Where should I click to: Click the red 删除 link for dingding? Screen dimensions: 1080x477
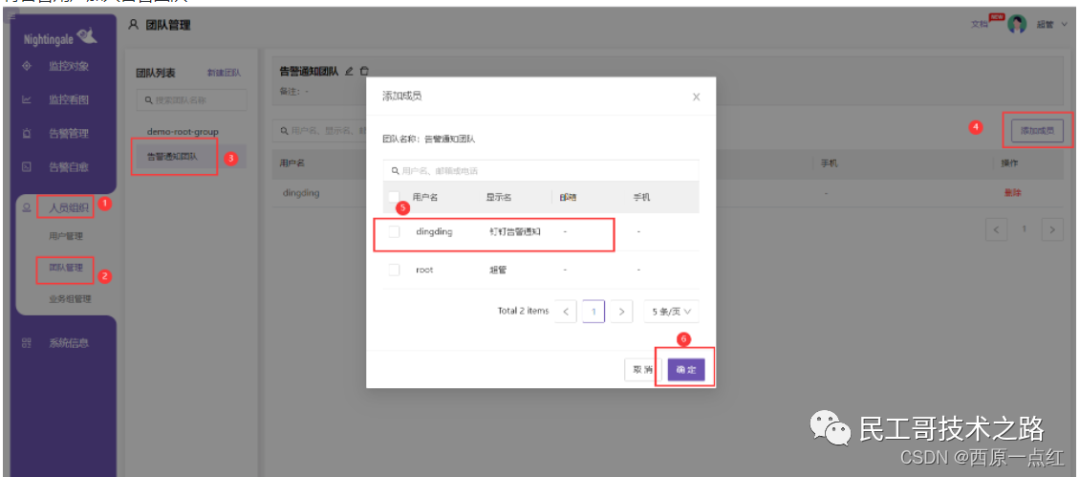click(1012, 193)
